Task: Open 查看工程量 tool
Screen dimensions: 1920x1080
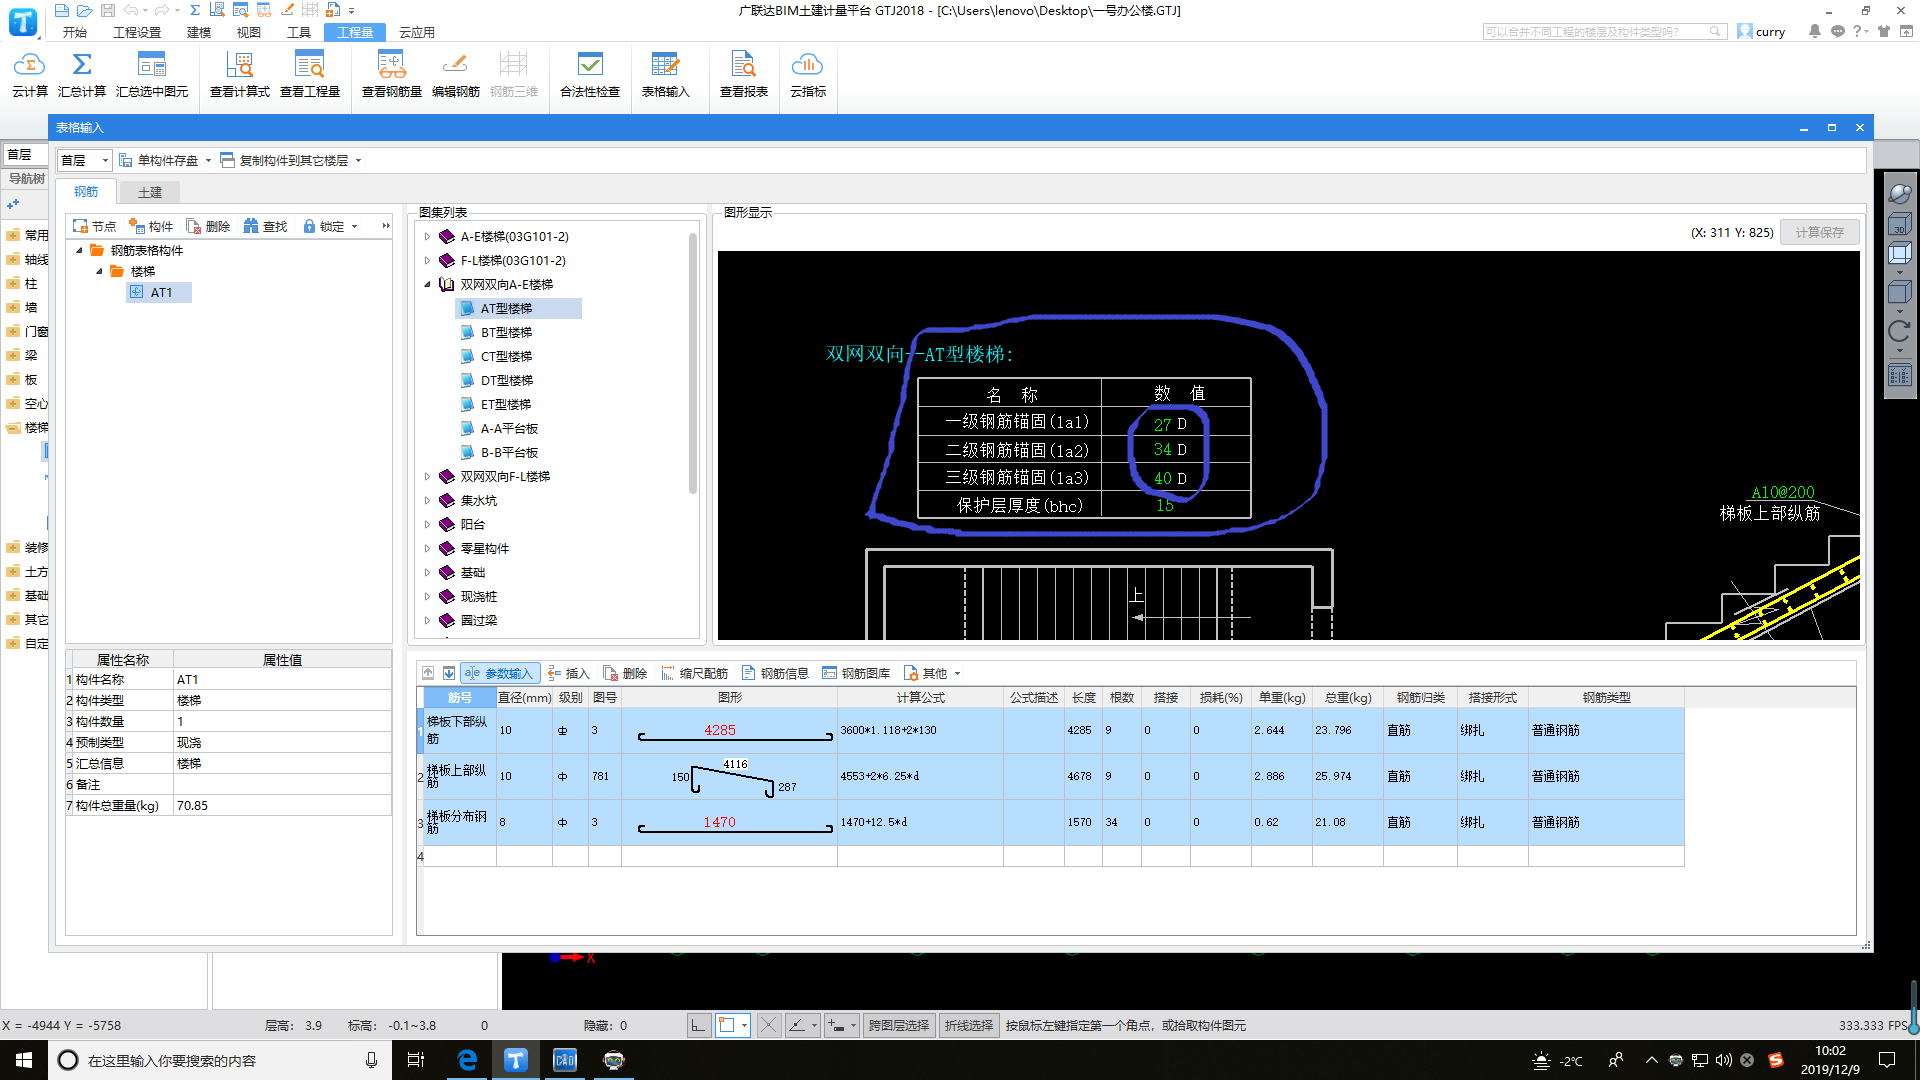Action: coord(310,75)
